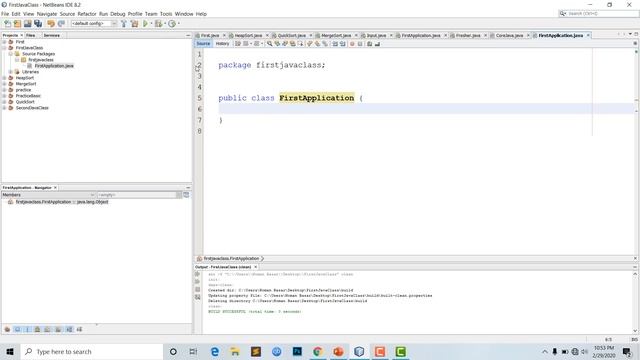Click the Output panel vertical scrollbar

coord(635,302)
